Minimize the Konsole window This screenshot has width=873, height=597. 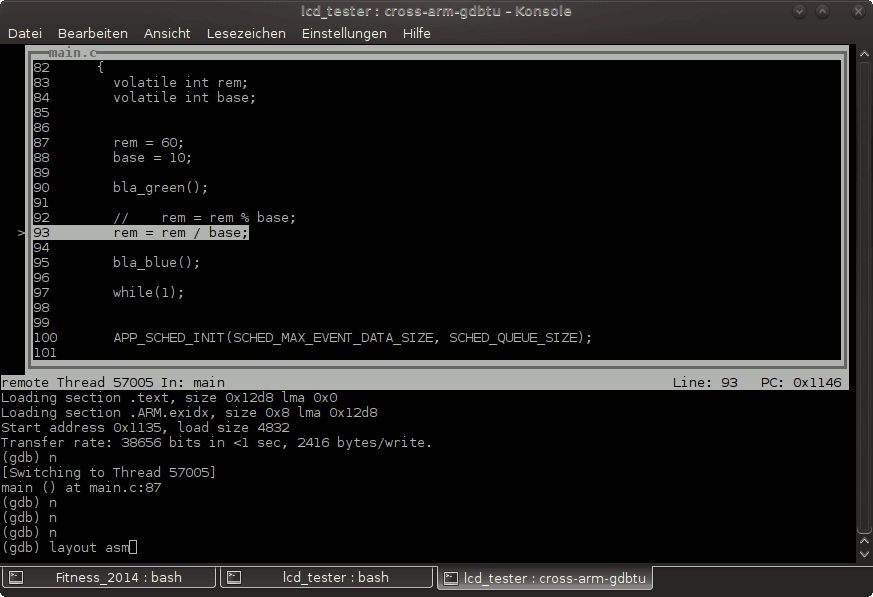pos(799,11)
